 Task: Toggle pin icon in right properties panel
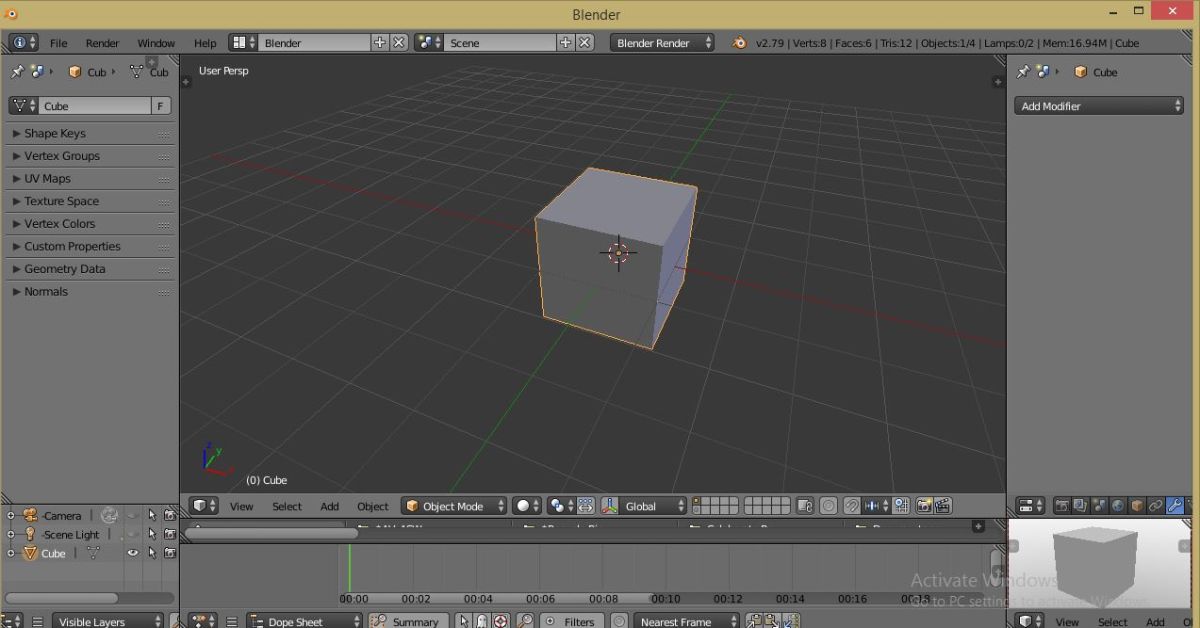coord(1024,72)
